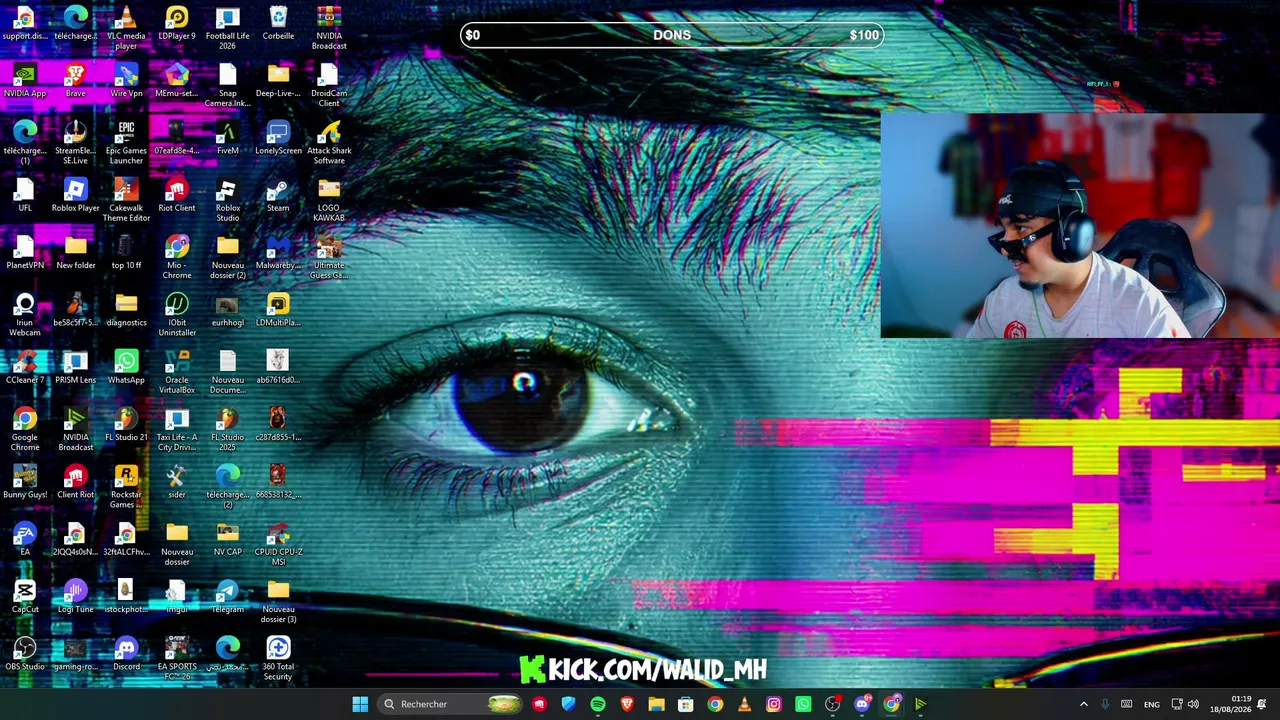Screen dimensions: 1280x720
Task: Select the PRISM Lens desktop icon
Action: click(76, 367)
